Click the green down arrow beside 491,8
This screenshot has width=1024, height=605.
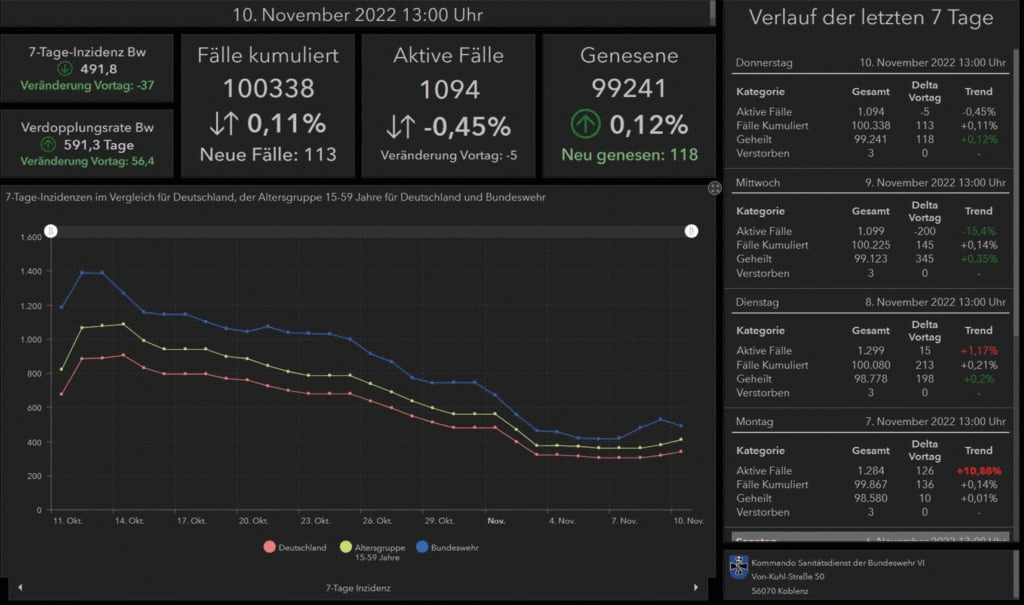point(65,69)
